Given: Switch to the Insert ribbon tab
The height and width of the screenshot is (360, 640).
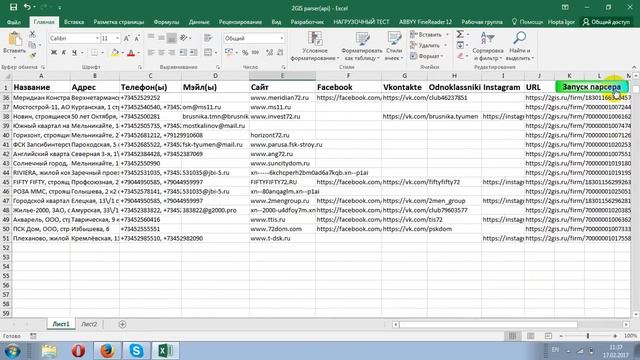Looking at the screenshot, I should coord(74,22).
